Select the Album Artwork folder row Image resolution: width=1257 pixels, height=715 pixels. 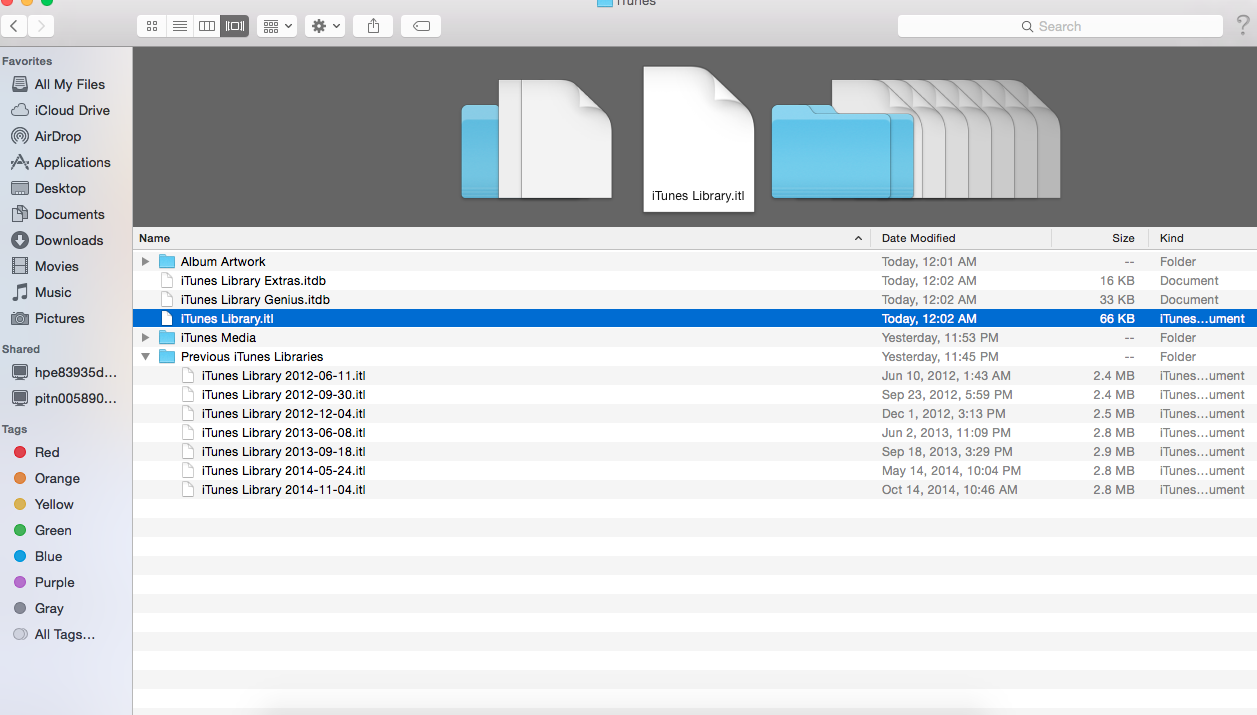pyautogui.click(x=695, y=261)
